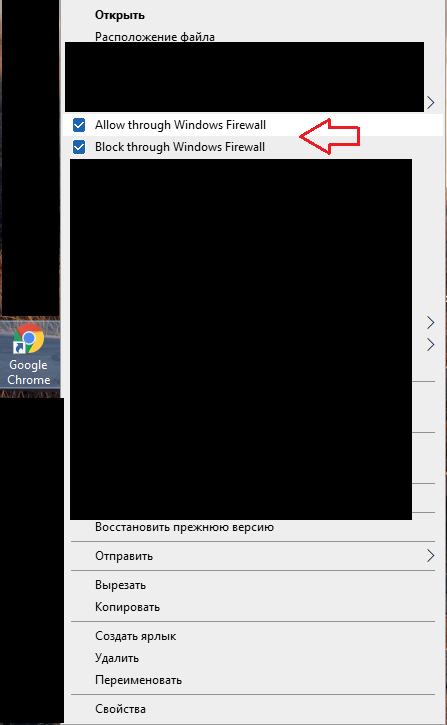
Task: Choose the Block through Windows Firewall entry text
Action: pos(180,147)
